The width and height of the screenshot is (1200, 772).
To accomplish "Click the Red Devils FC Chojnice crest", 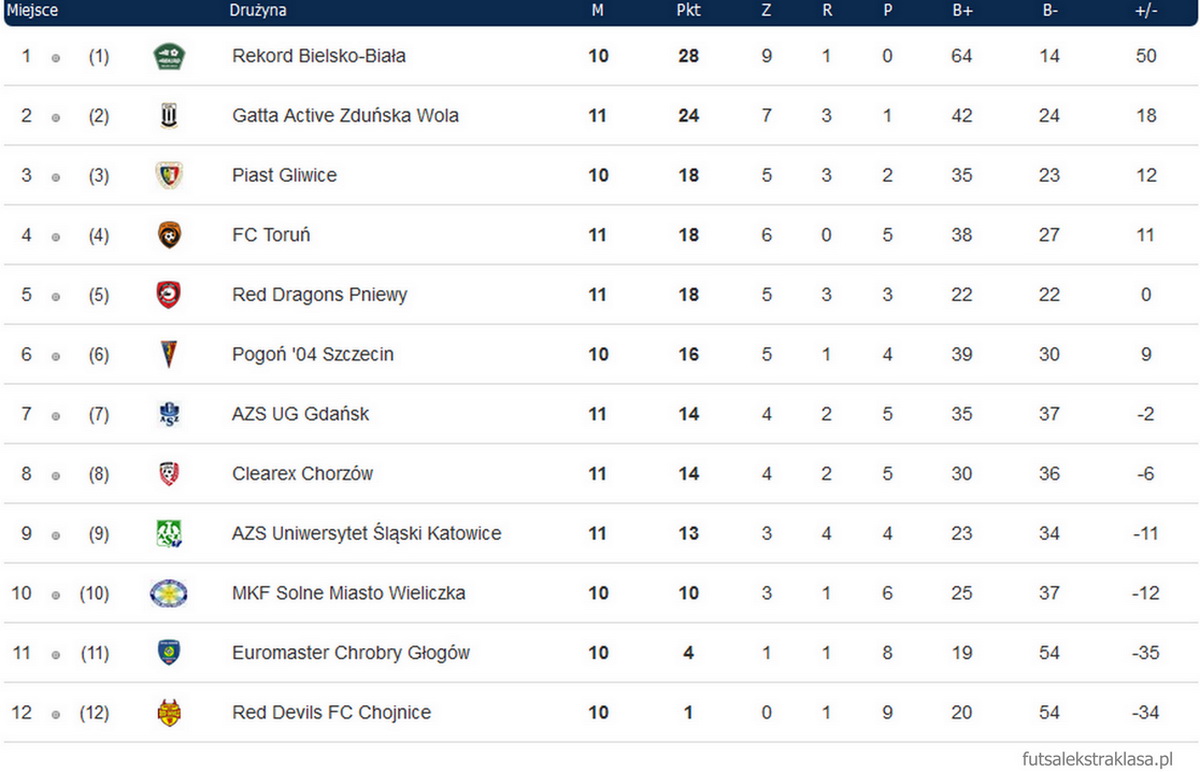I will pos(168,713).
